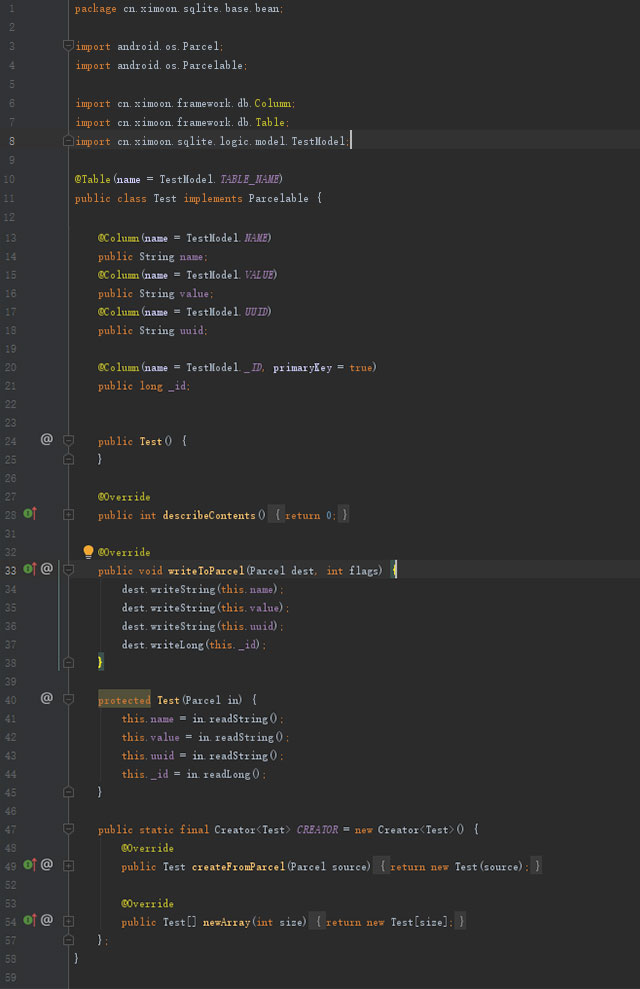The width and height of the screenshot is (640, 989).
Task: Click 'primaryKey' in the _ID column annotation
Action: click(x=302, y=367)
